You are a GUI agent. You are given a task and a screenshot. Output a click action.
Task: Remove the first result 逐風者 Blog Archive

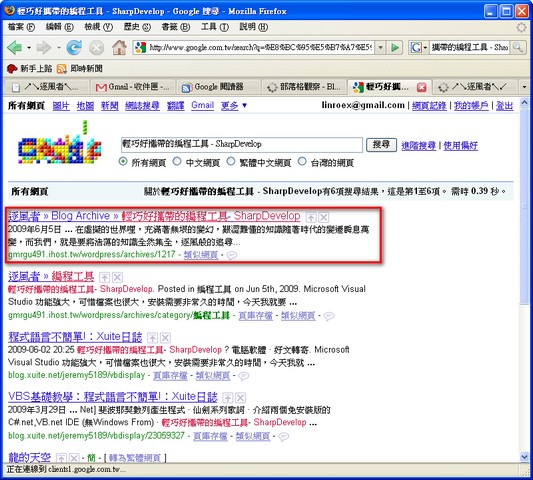(x=324, y=217)
